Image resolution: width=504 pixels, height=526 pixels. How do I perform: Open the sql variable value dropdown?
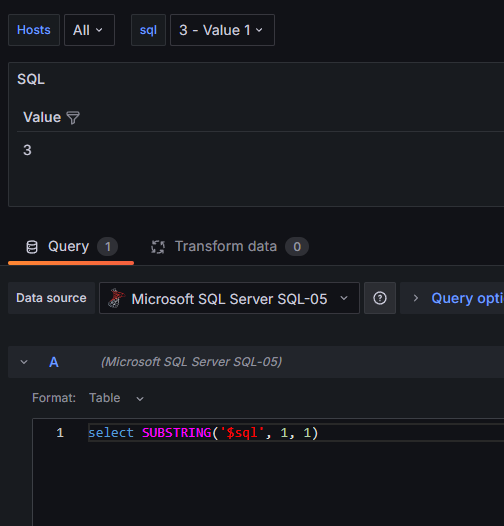click(222, 30)
